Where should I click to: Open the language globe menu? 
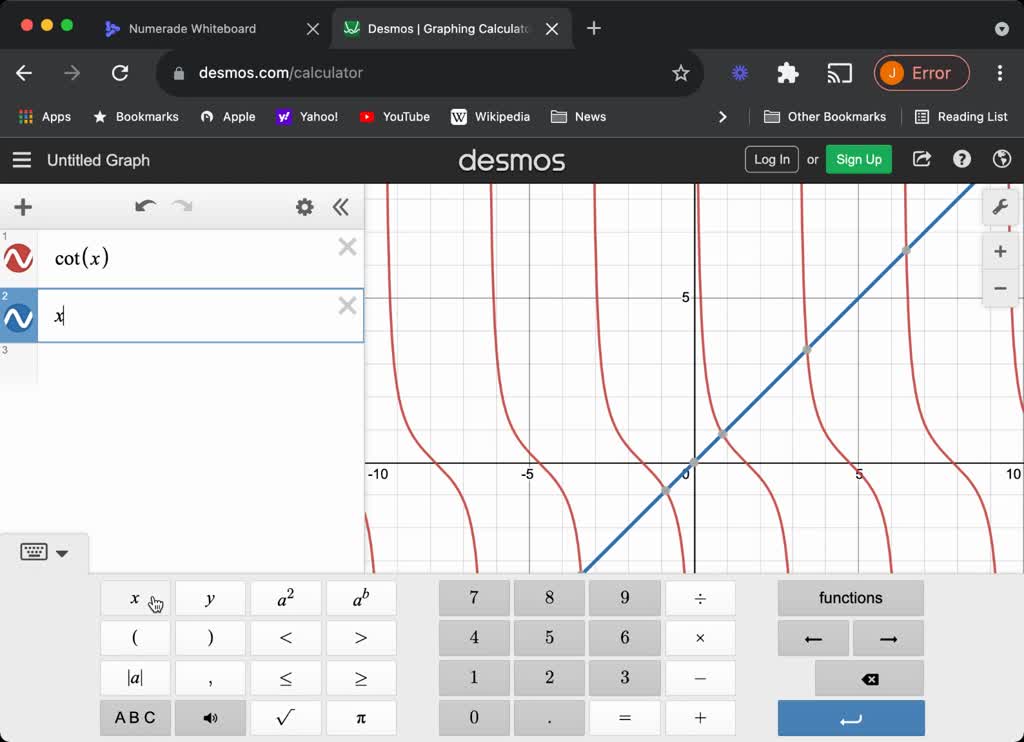pos(1001,159)
